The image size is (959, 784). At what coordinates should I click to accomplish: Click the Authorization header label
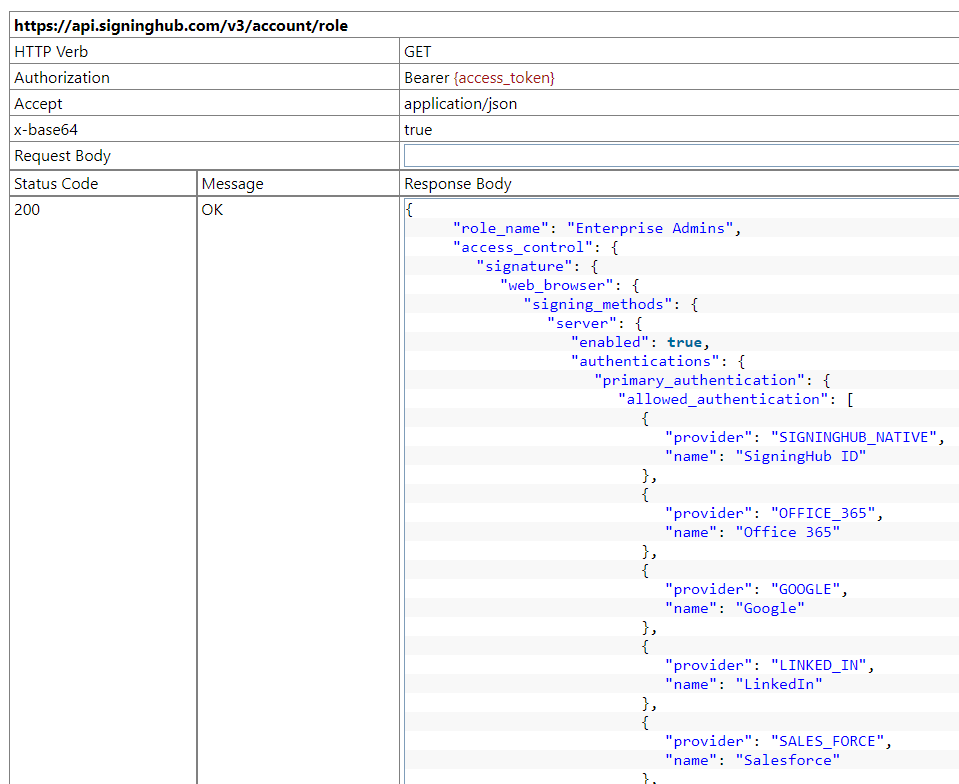tap(62, 78)
